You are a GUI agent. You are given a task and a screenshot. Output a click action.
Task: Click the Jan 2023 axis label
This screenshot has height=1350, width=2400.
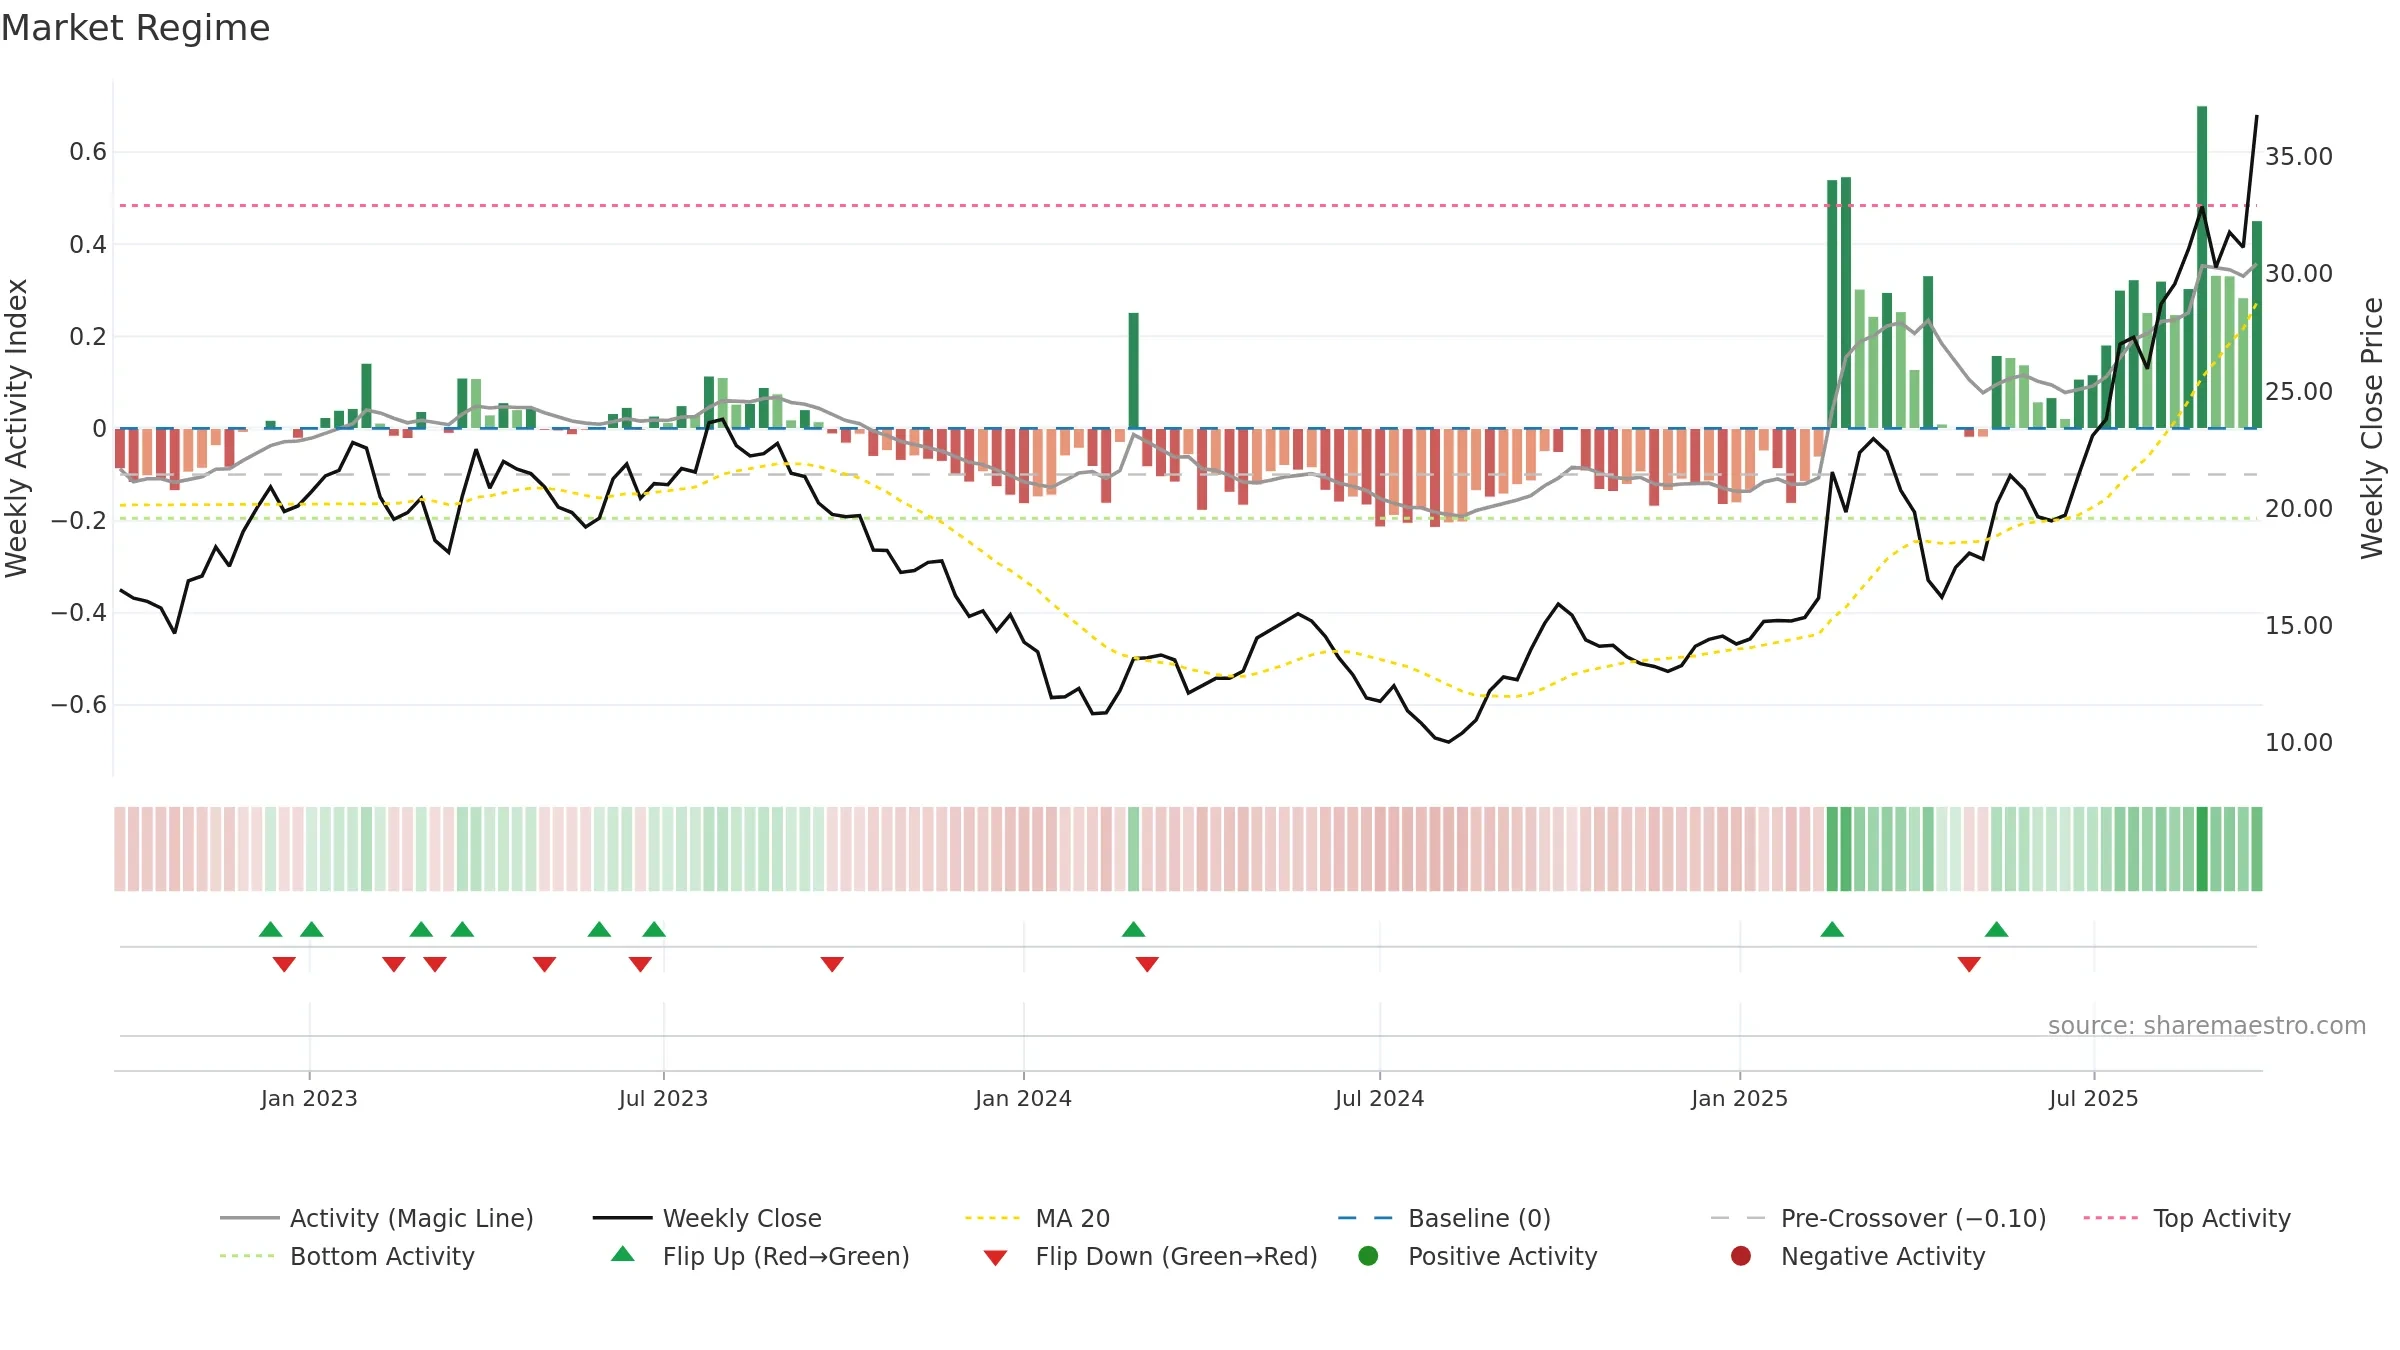309,1098
